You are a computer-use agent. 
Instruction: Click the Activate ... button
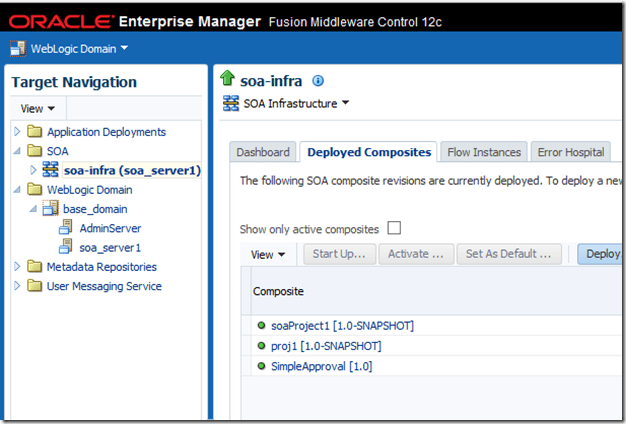(x=416, y=254)
